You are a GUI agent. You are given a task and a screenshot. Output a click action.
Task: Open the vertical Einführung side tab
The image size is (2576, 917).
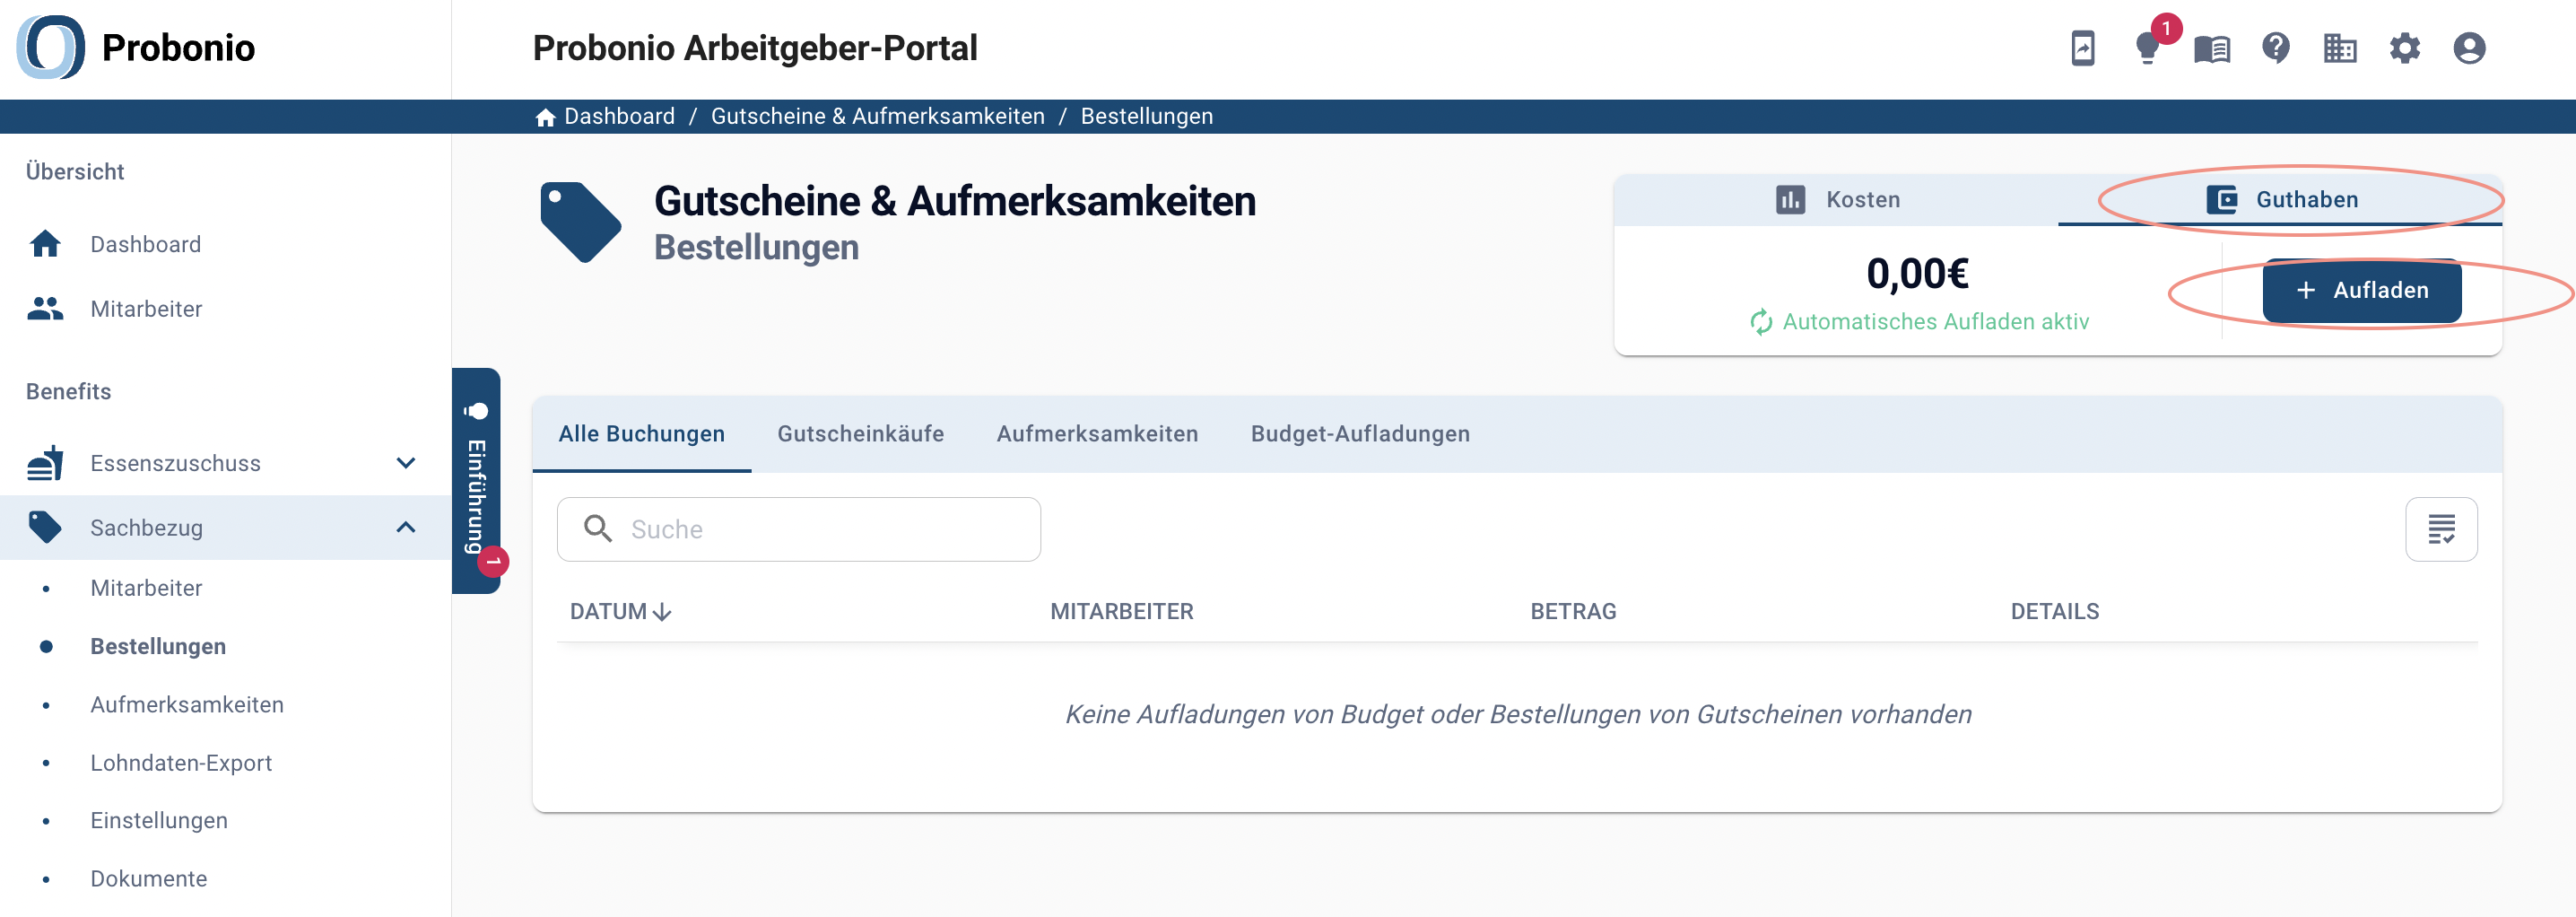[477, 481]
